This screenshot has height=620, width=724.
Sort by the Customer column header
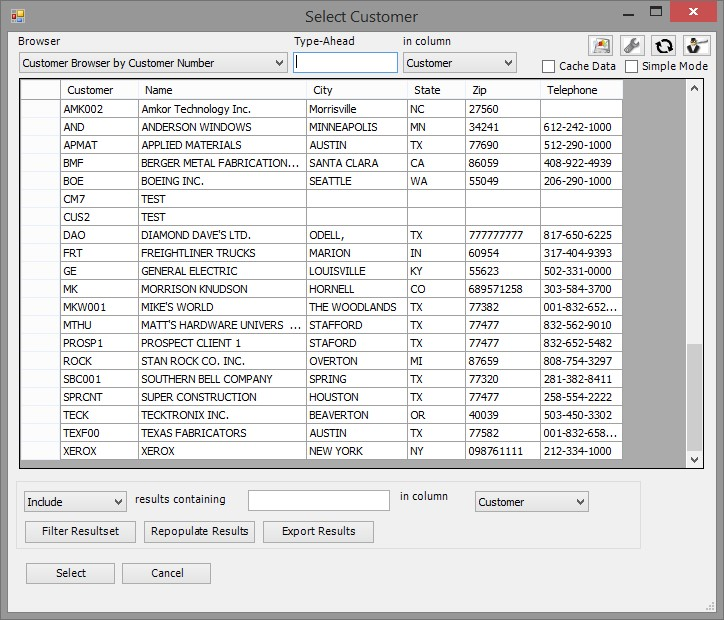pos(99,90)
